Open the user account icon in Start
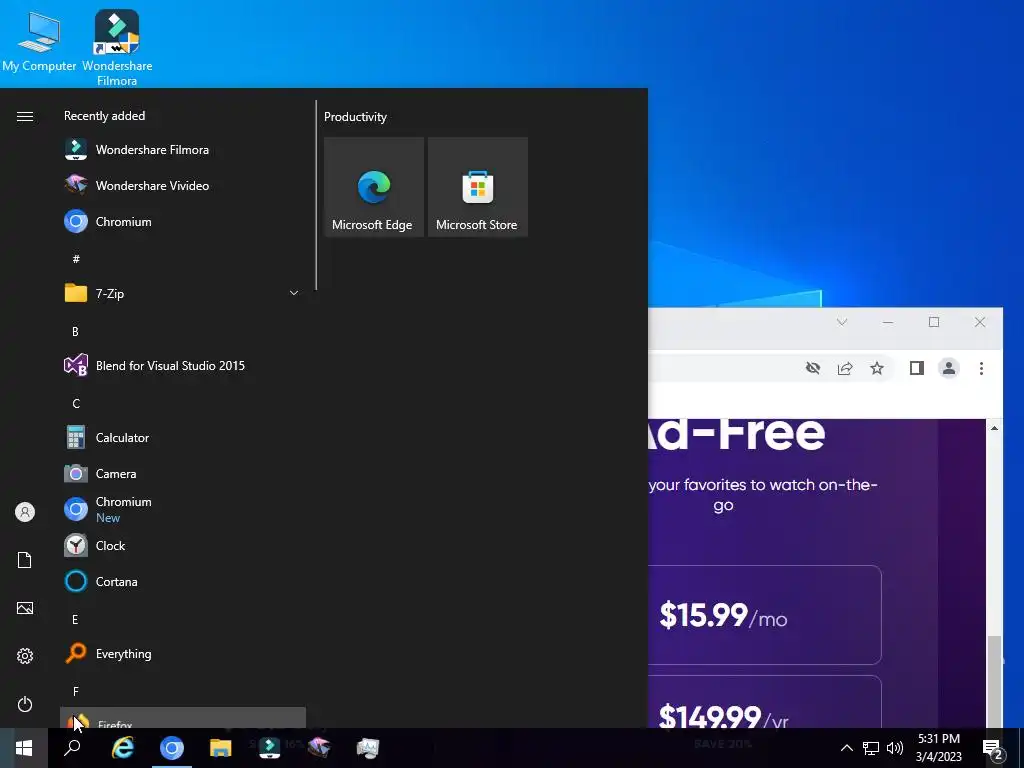Viewport: 1024px width, 768px height. 25,512
